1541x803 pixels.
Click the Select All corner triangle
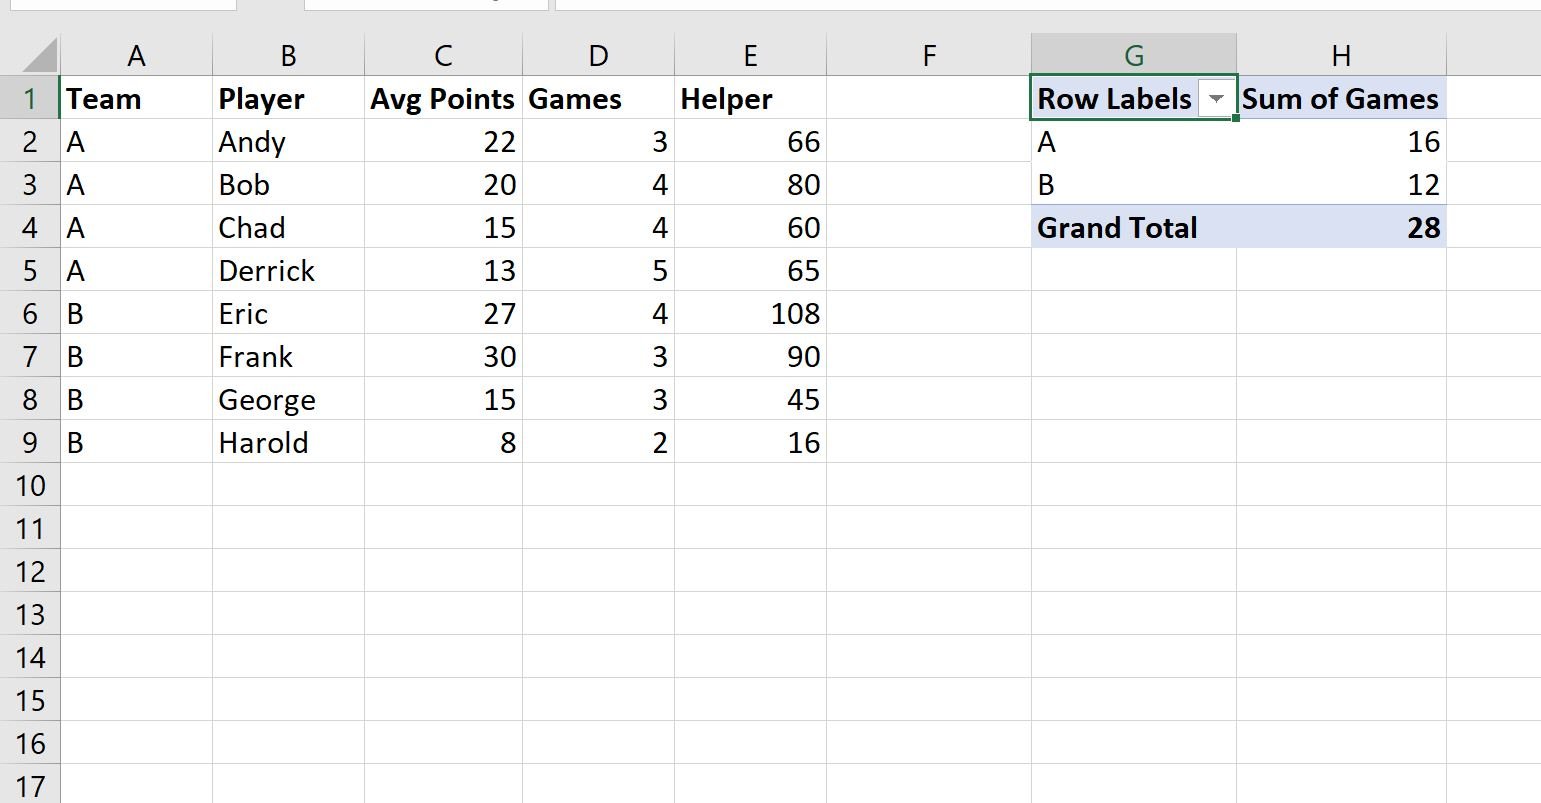point(40,55)
